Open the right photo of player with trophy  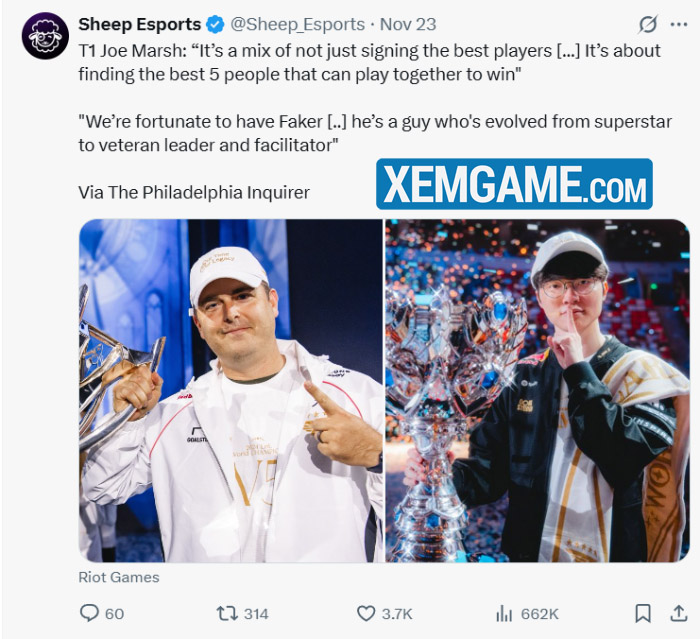[537, 390]
